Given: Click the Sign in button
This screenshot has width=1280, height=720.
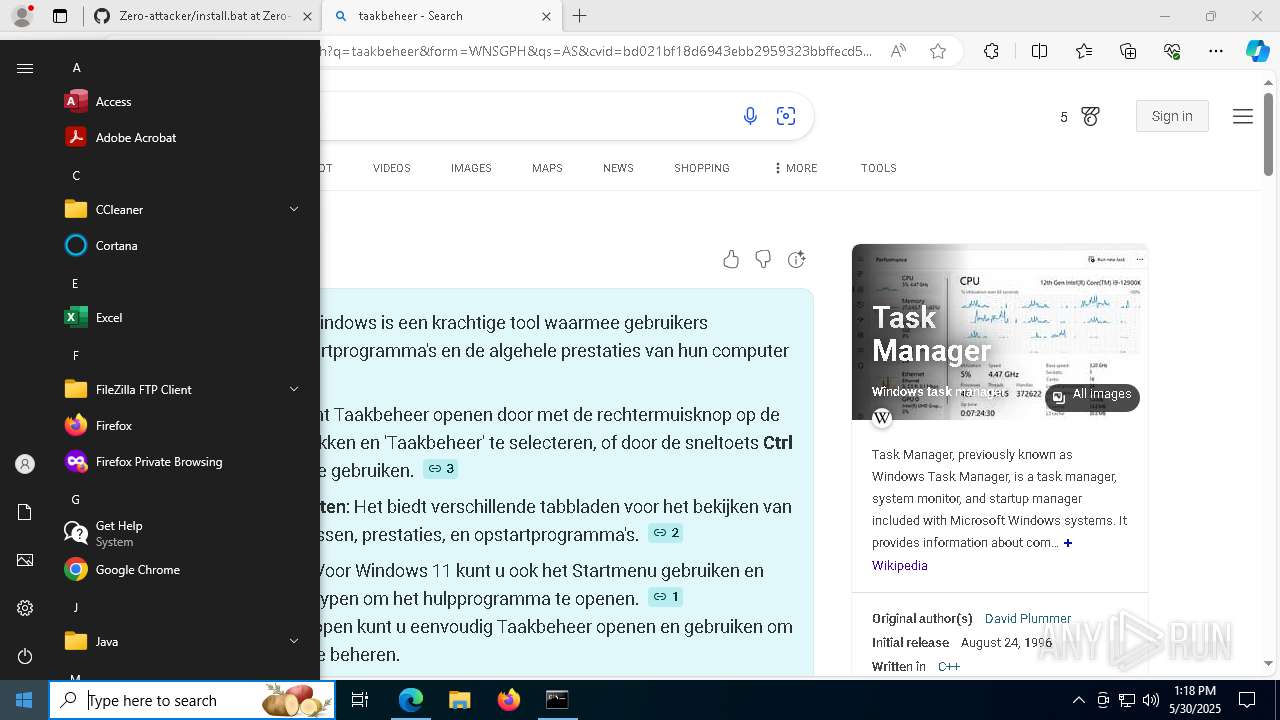Looking at the screenshot, I should click(x=1172, y=116).
